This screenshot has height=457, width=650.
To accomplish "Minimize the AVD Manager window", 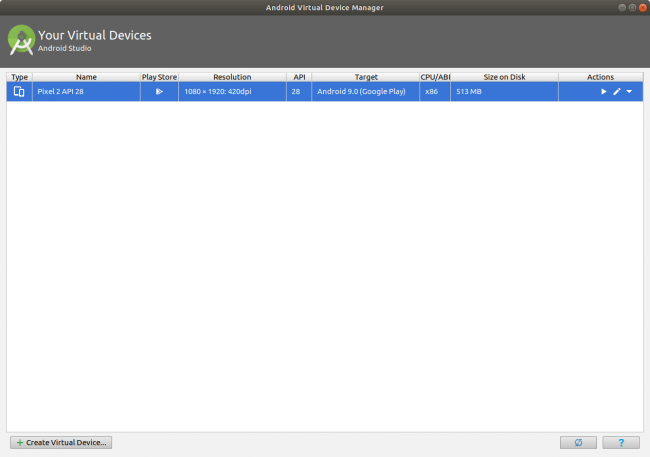I will tap(622, 7).
